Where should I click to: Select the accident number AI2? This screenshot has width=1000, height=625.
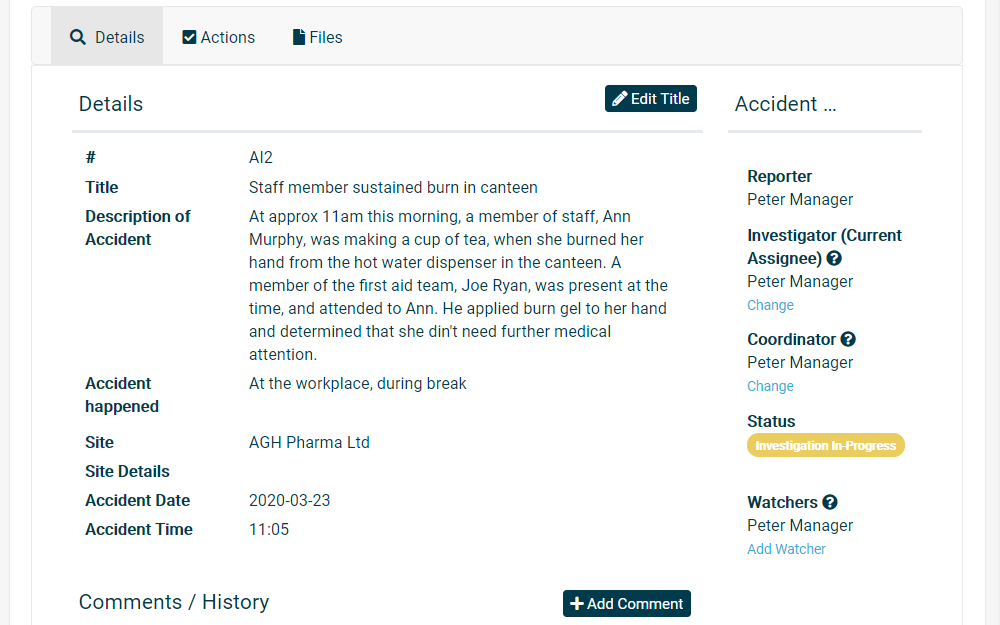point(261,158)
